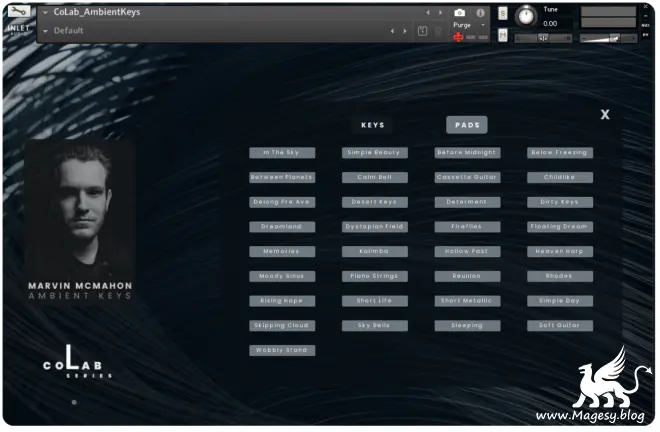Delete snapshot using trash icon
This screenshot has height=432, width=660.
pyautogui.click(x=438, y=31)
